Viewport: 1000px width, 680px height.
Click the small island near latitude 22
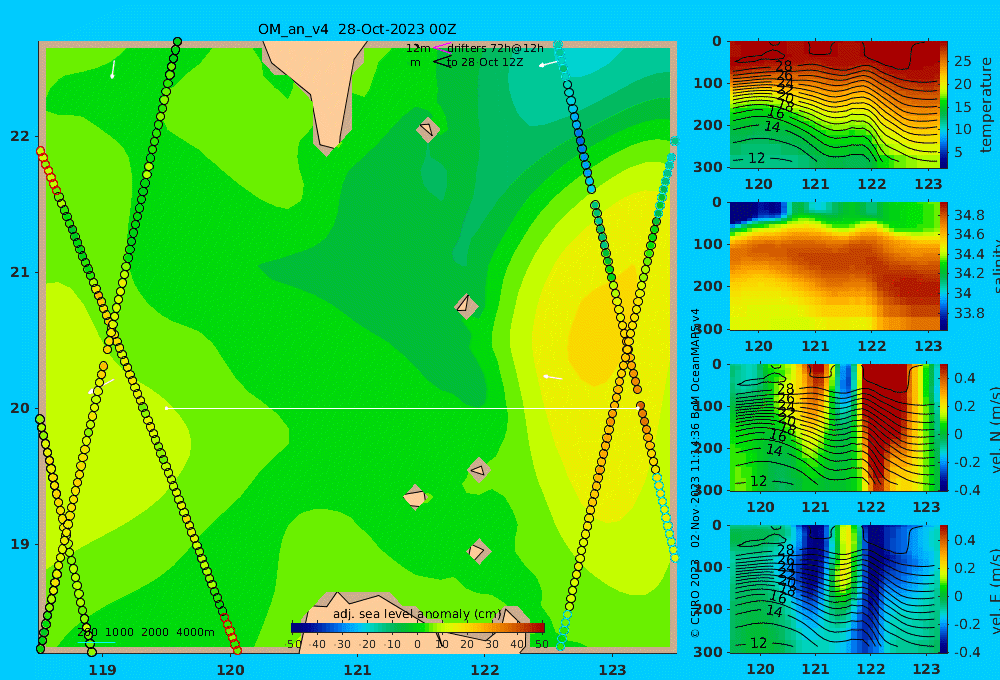click(x=428, y=129)
